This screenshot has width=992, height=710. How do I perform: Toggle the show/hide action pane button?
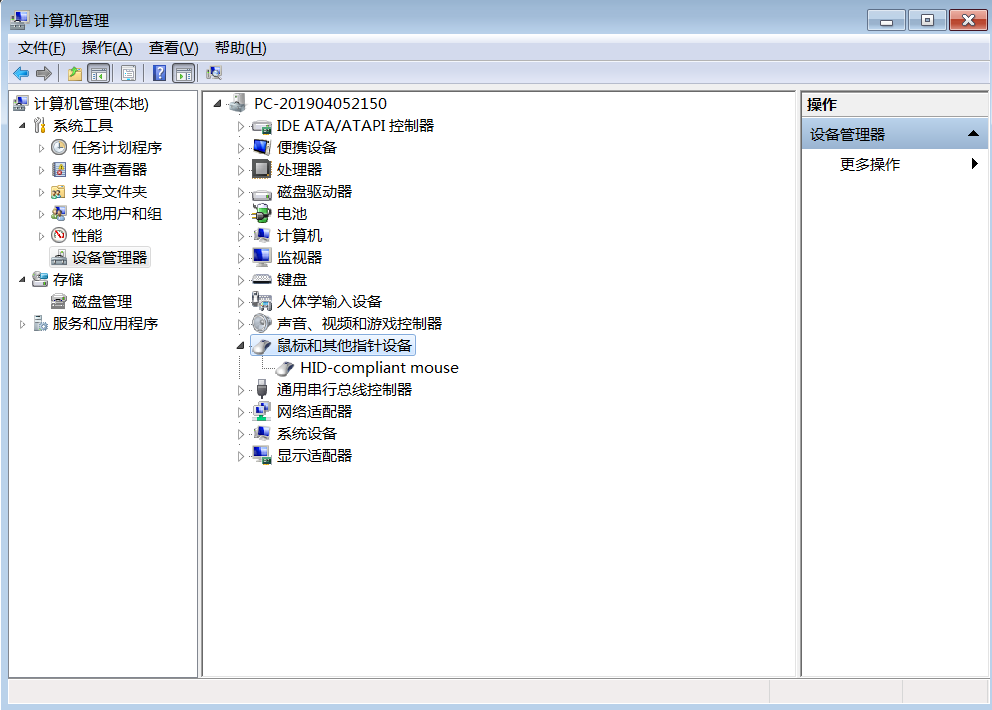point(183,73)
